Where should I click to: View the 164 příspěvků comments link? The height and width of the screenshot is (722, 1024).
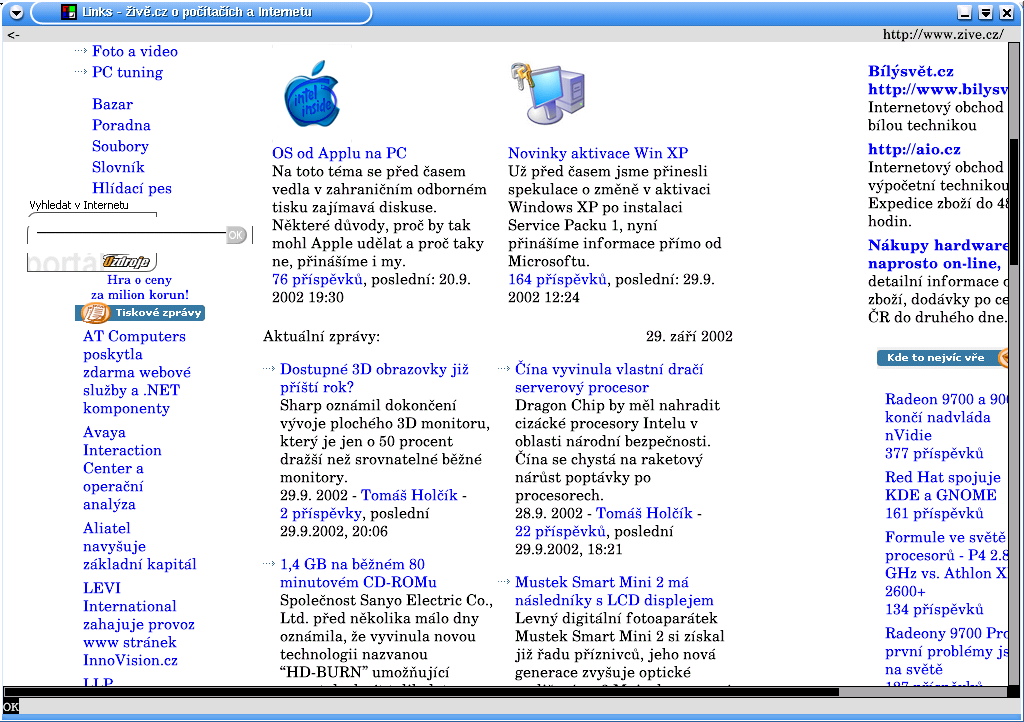coord(558,279)
